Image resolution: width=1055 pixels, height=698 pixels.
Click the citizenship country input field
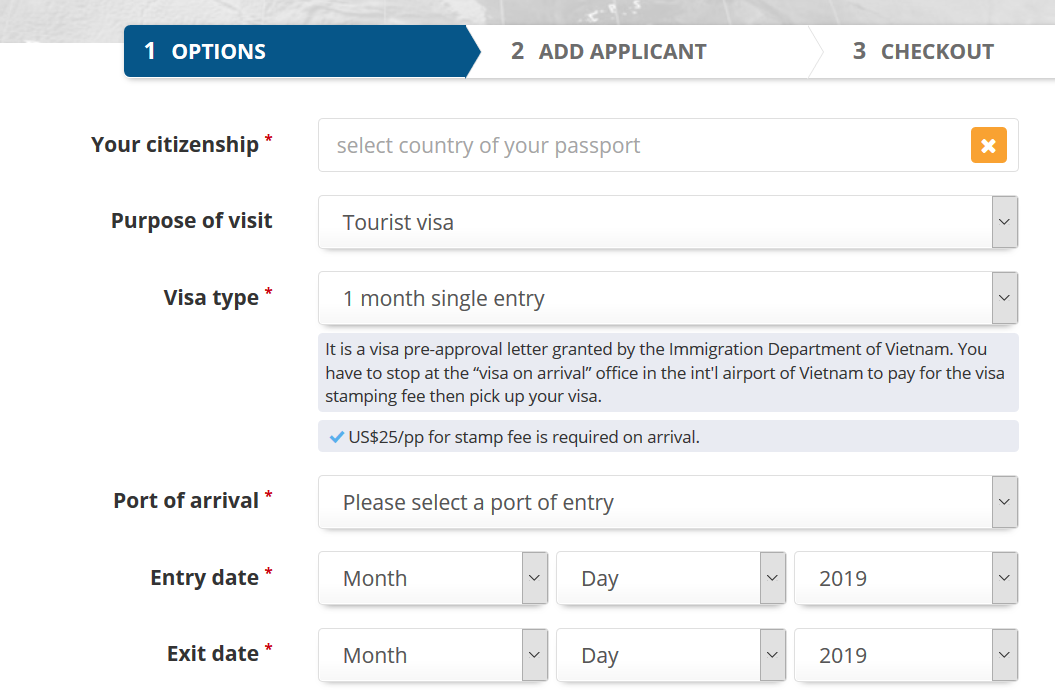coord(640,146)
